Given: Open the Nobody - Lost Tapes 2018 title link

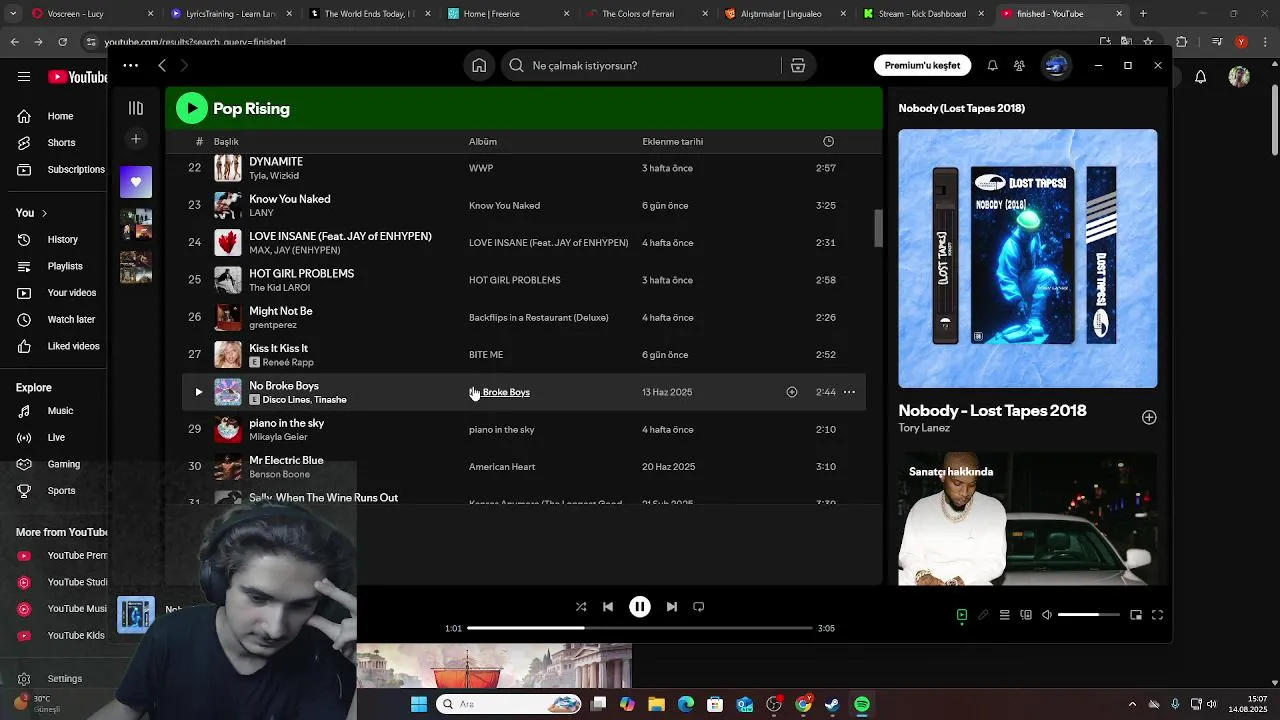Looking at the screenshot, I should 992,410.
